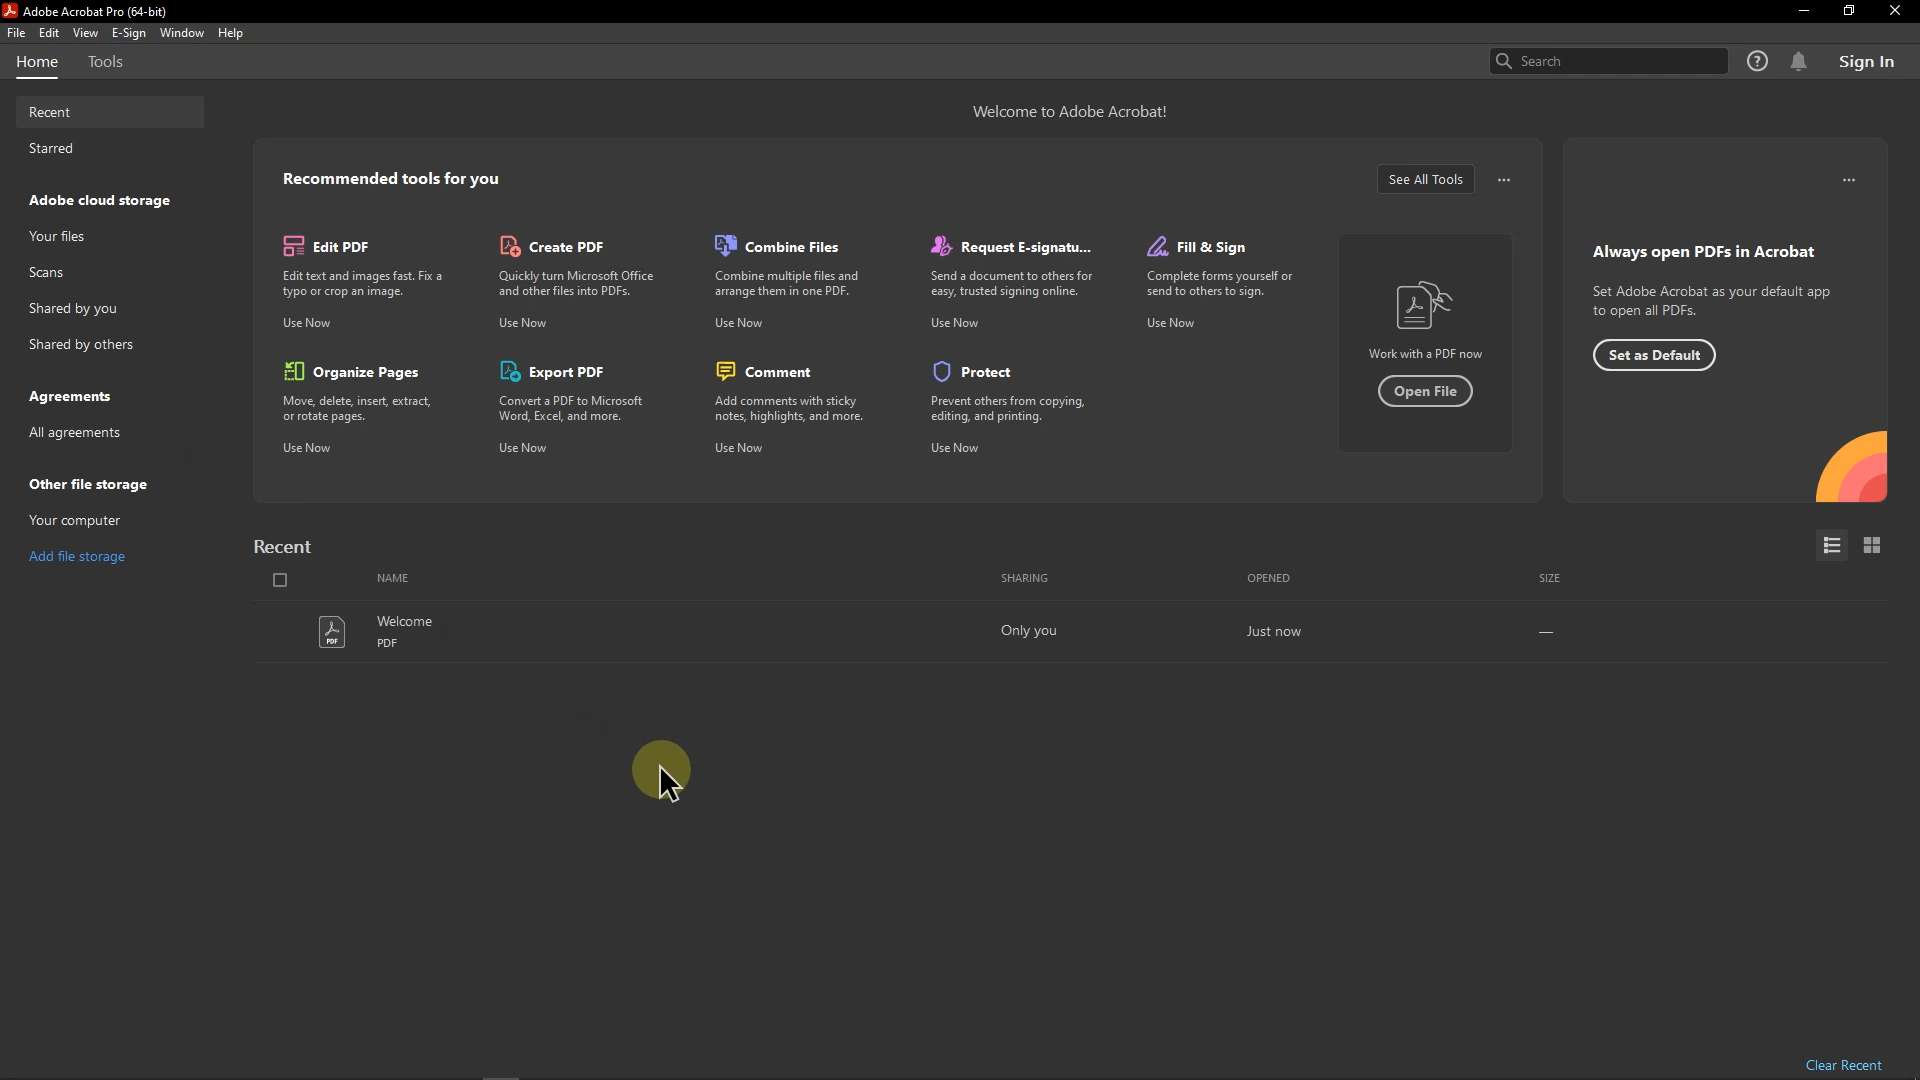
Task: Switch to the Tools tab
Action: coord(105,62)
